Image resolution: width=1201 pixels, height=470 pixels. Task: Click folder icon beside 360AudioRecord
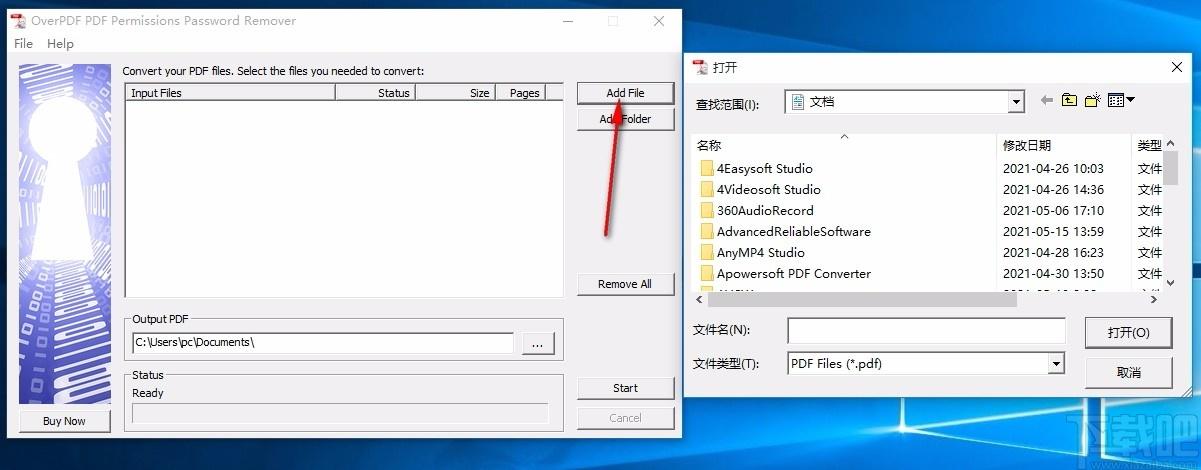pos(707,210)
